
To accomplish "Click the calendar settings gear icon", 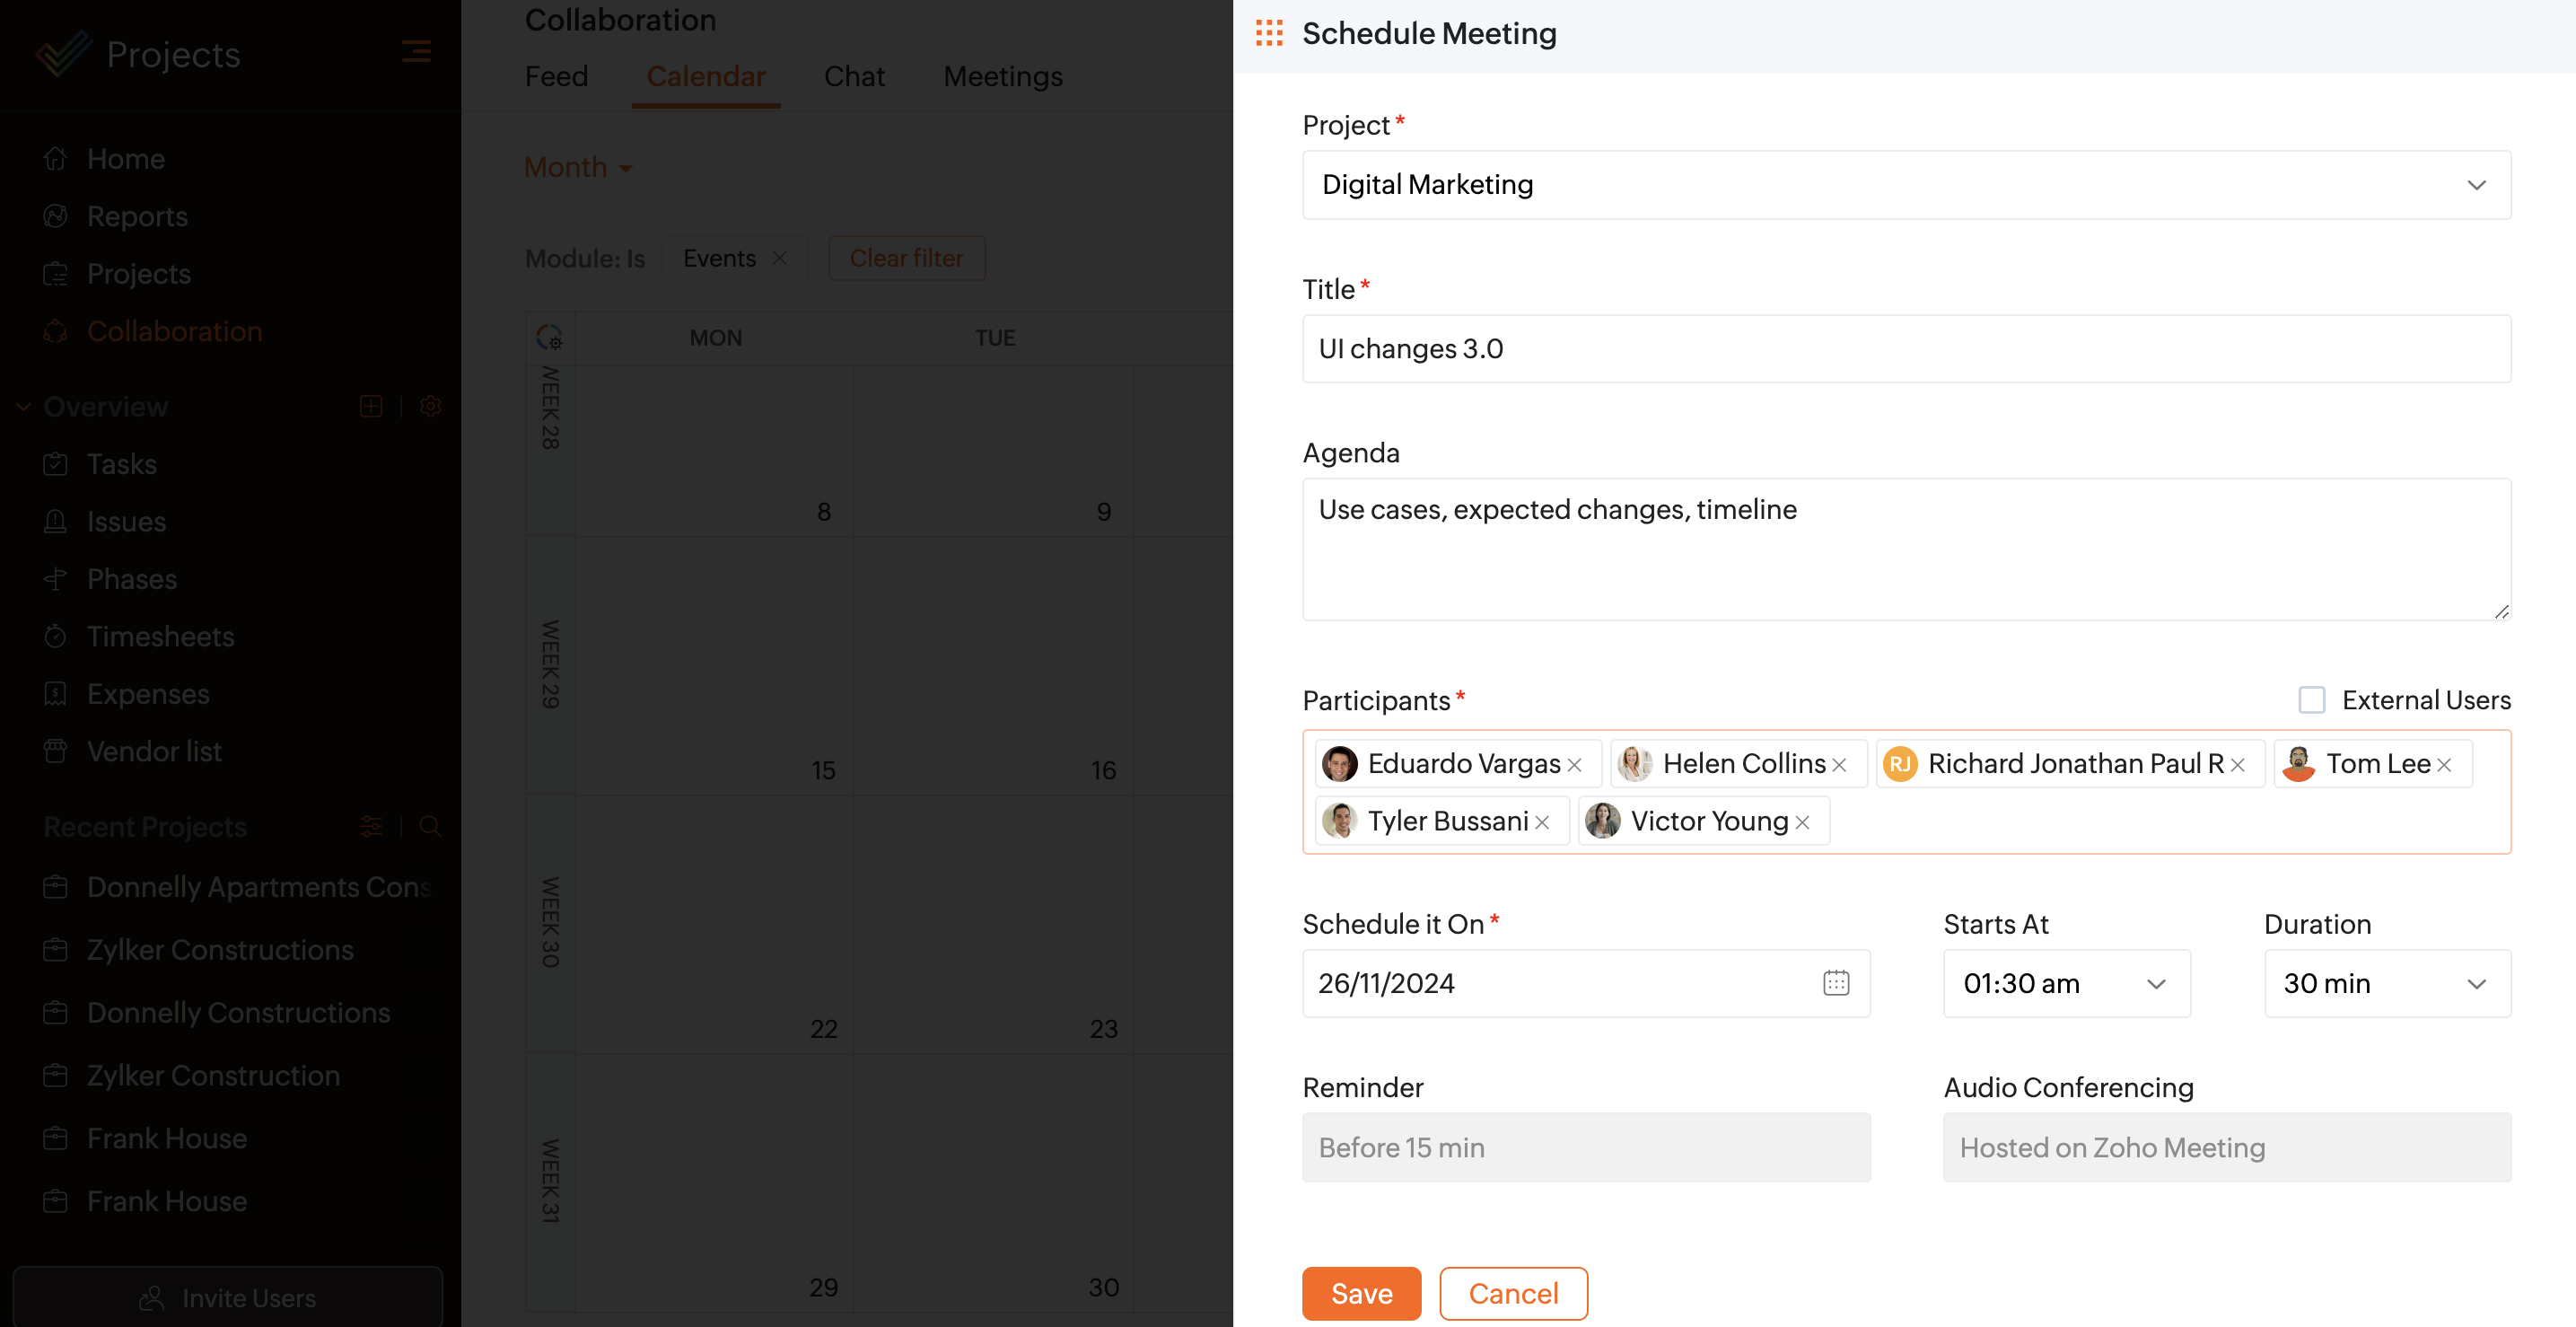I will coord(550,338).
